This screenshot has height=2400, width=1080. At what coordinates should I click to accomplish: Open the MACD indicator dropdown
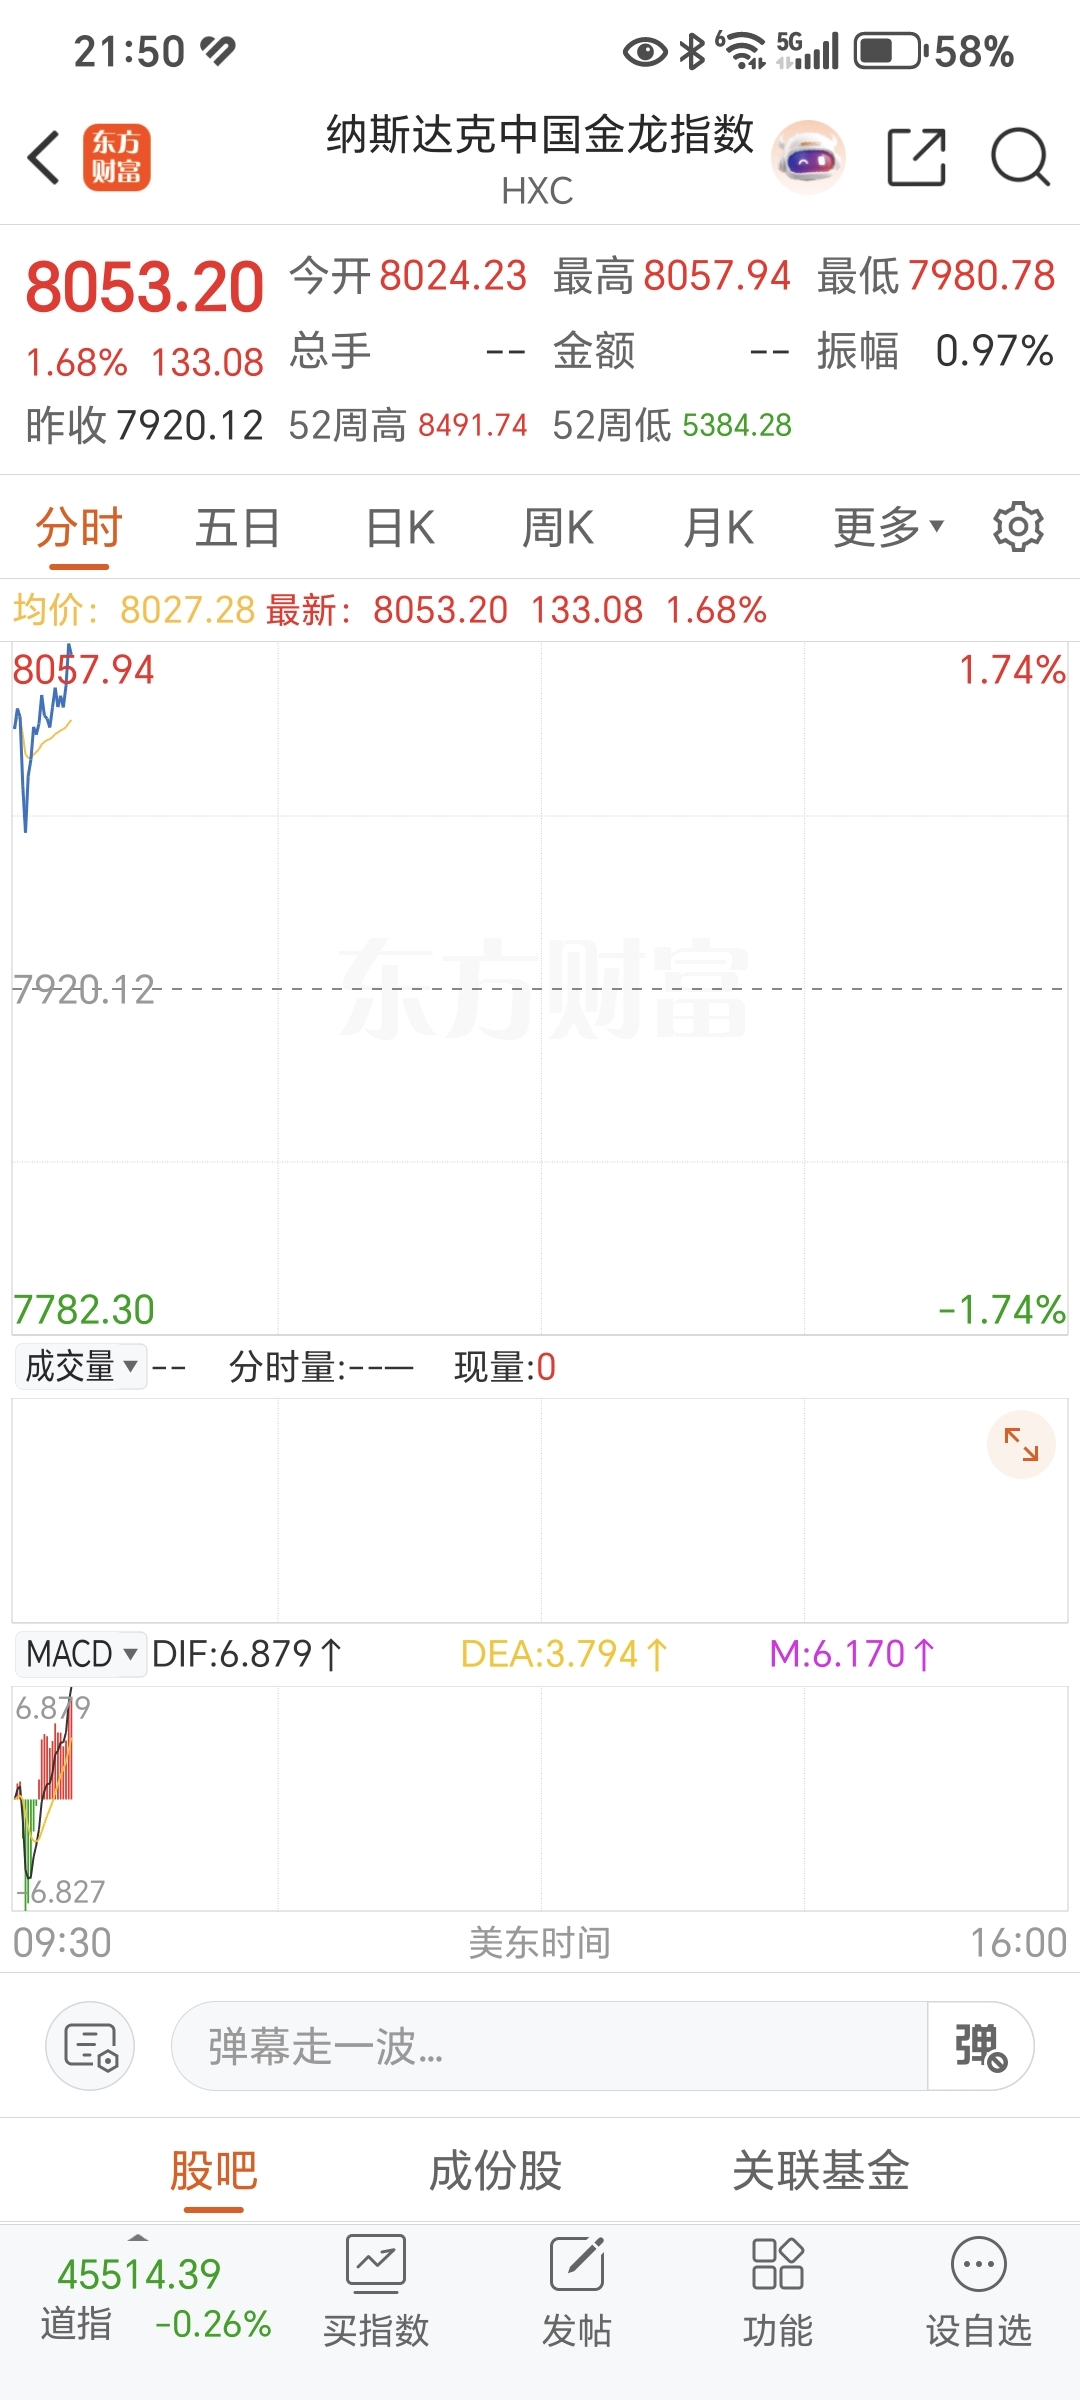[x=81, y=1654]
